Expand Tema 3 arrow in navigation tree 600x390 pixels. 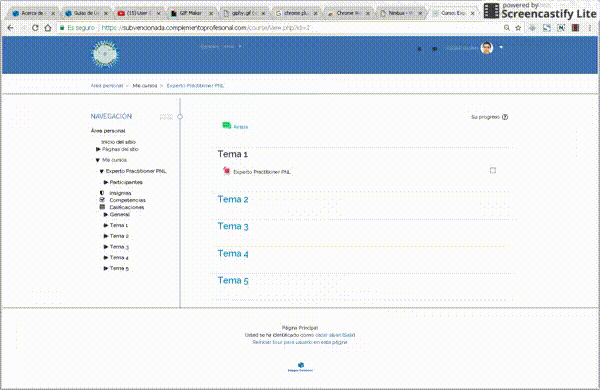pyautogui.click(x=106, y=246)
